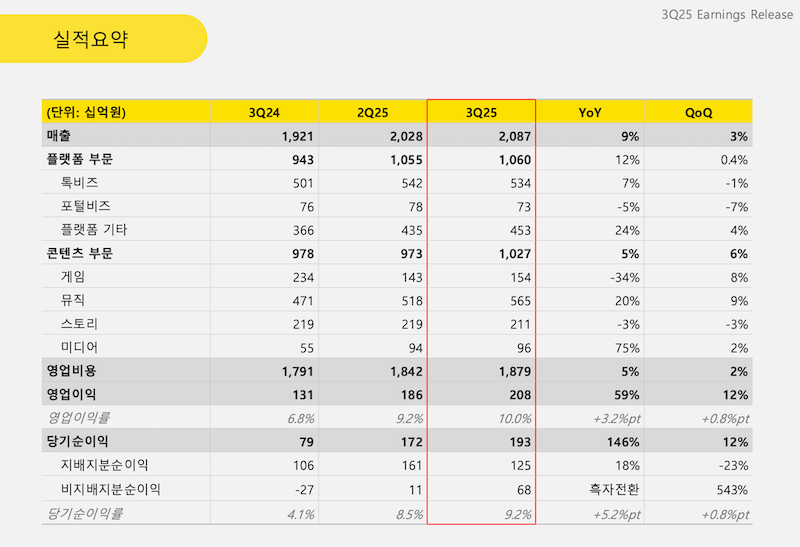Click the 실적요약 title badge
This screenshot has width=800, height=547.
pos(92,39)
